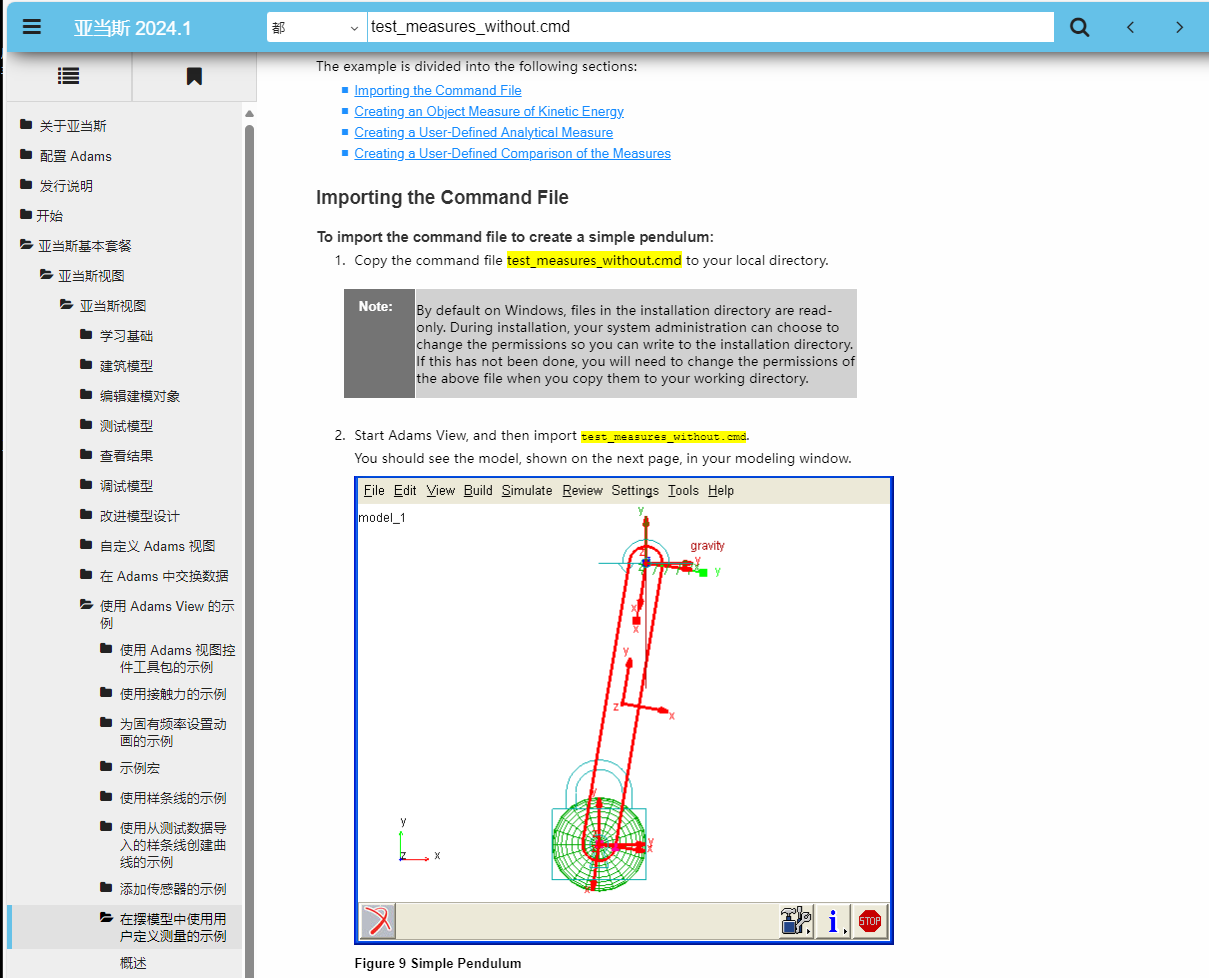Click the File menu in the figure
This screenshot has width=1209, height=978.
tap(374, 490)
